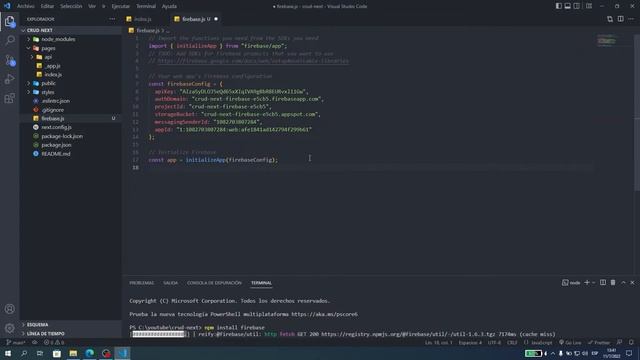Open errors and warnings count in status bar

click(x=54, y=342)
